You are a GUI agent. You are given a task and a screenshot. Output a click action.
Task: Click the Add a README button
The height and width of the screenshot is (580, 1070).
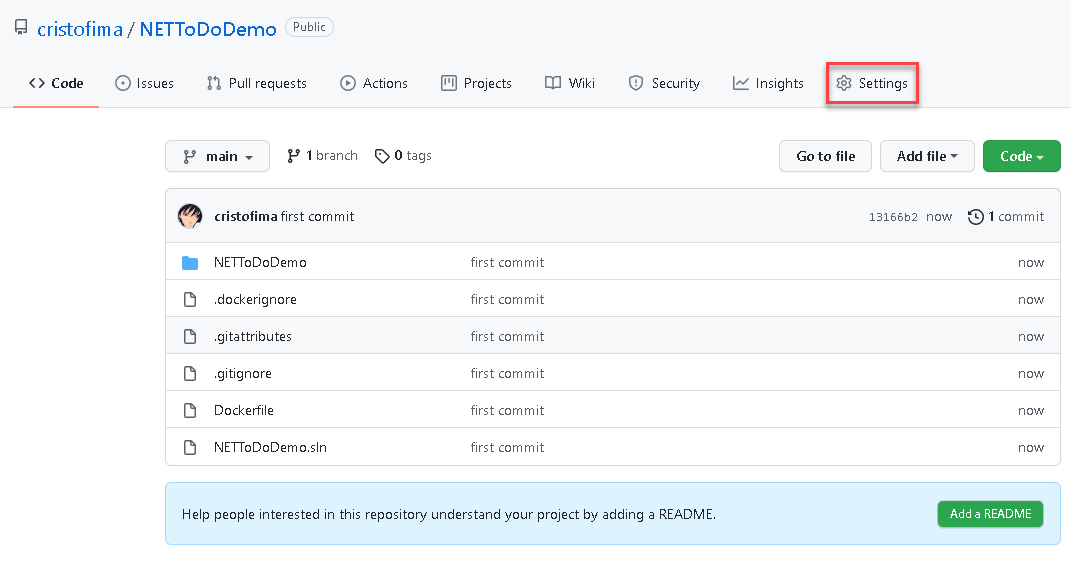tap(990, 514)
